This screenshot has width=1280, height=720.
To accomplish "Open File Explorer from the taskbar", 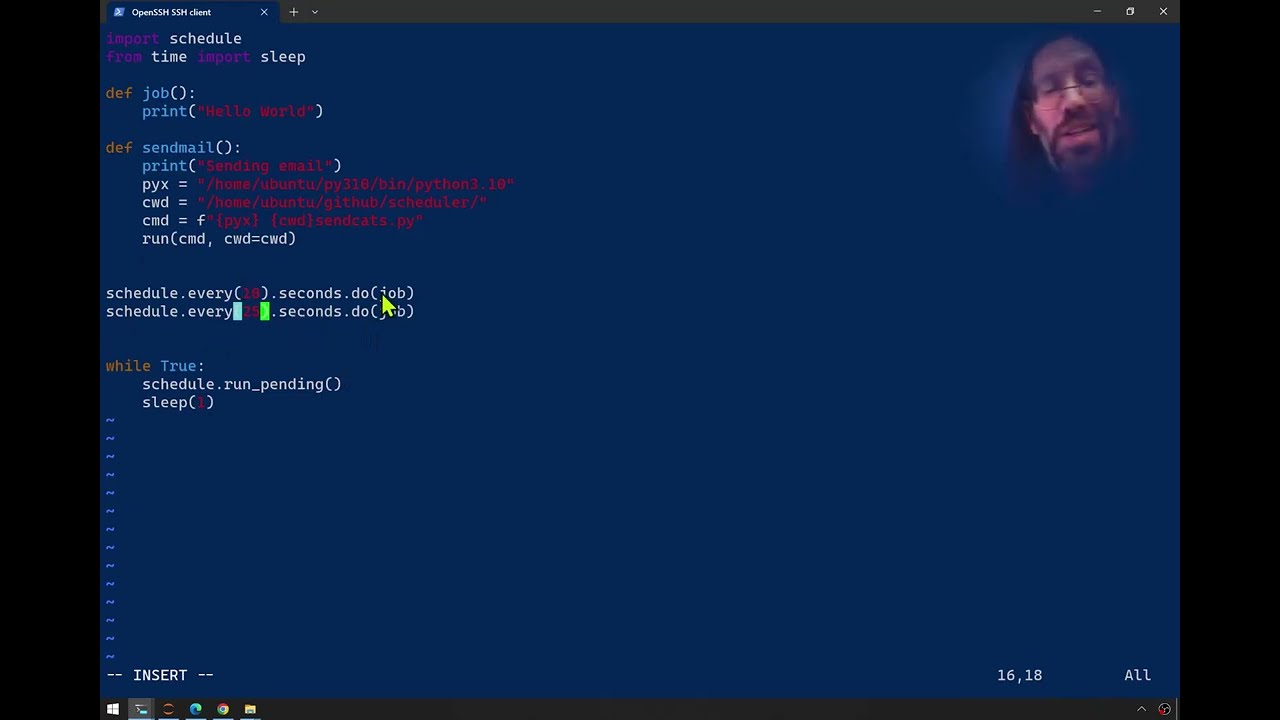I will coord(250,709).
